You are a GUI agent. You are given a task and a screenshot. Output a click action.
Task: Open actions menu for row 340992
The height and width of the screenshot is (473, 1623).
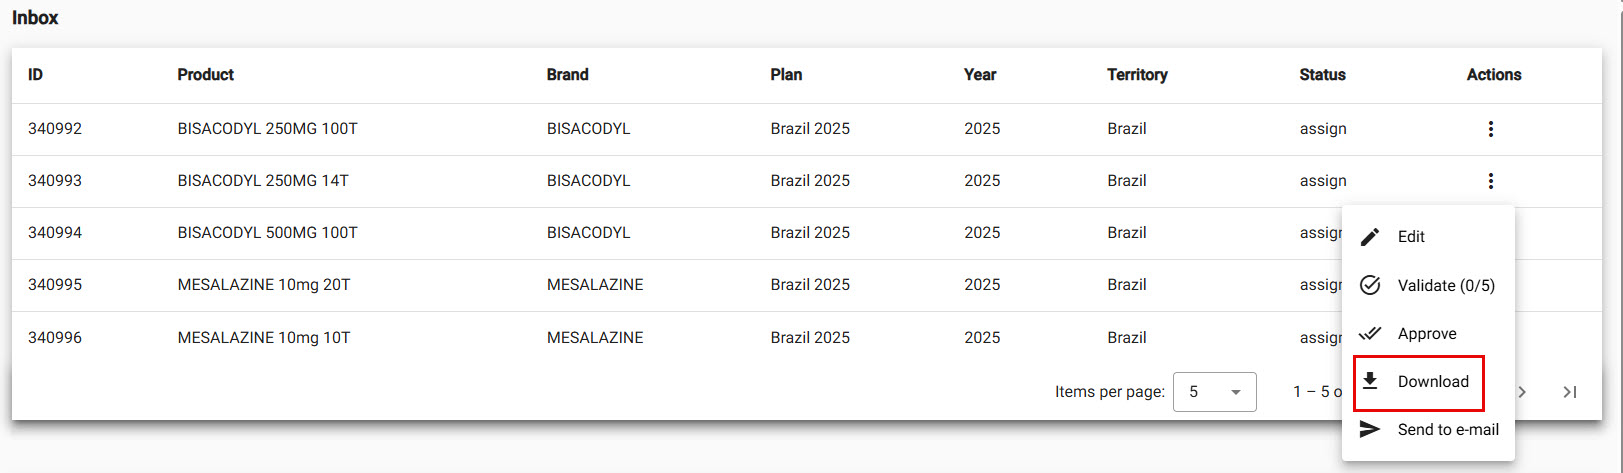coord(1490,129)
